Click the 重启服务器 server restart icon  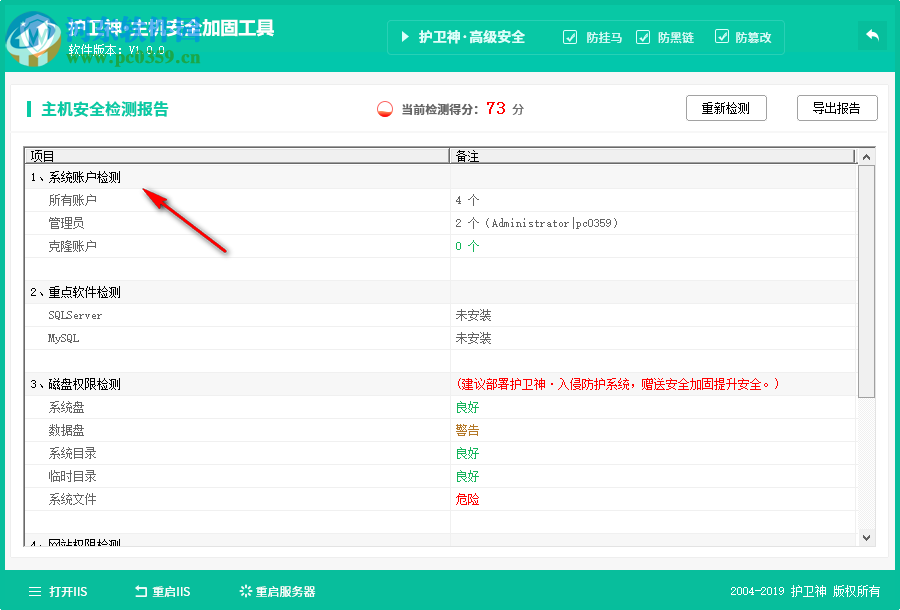(x=244, y=591)
